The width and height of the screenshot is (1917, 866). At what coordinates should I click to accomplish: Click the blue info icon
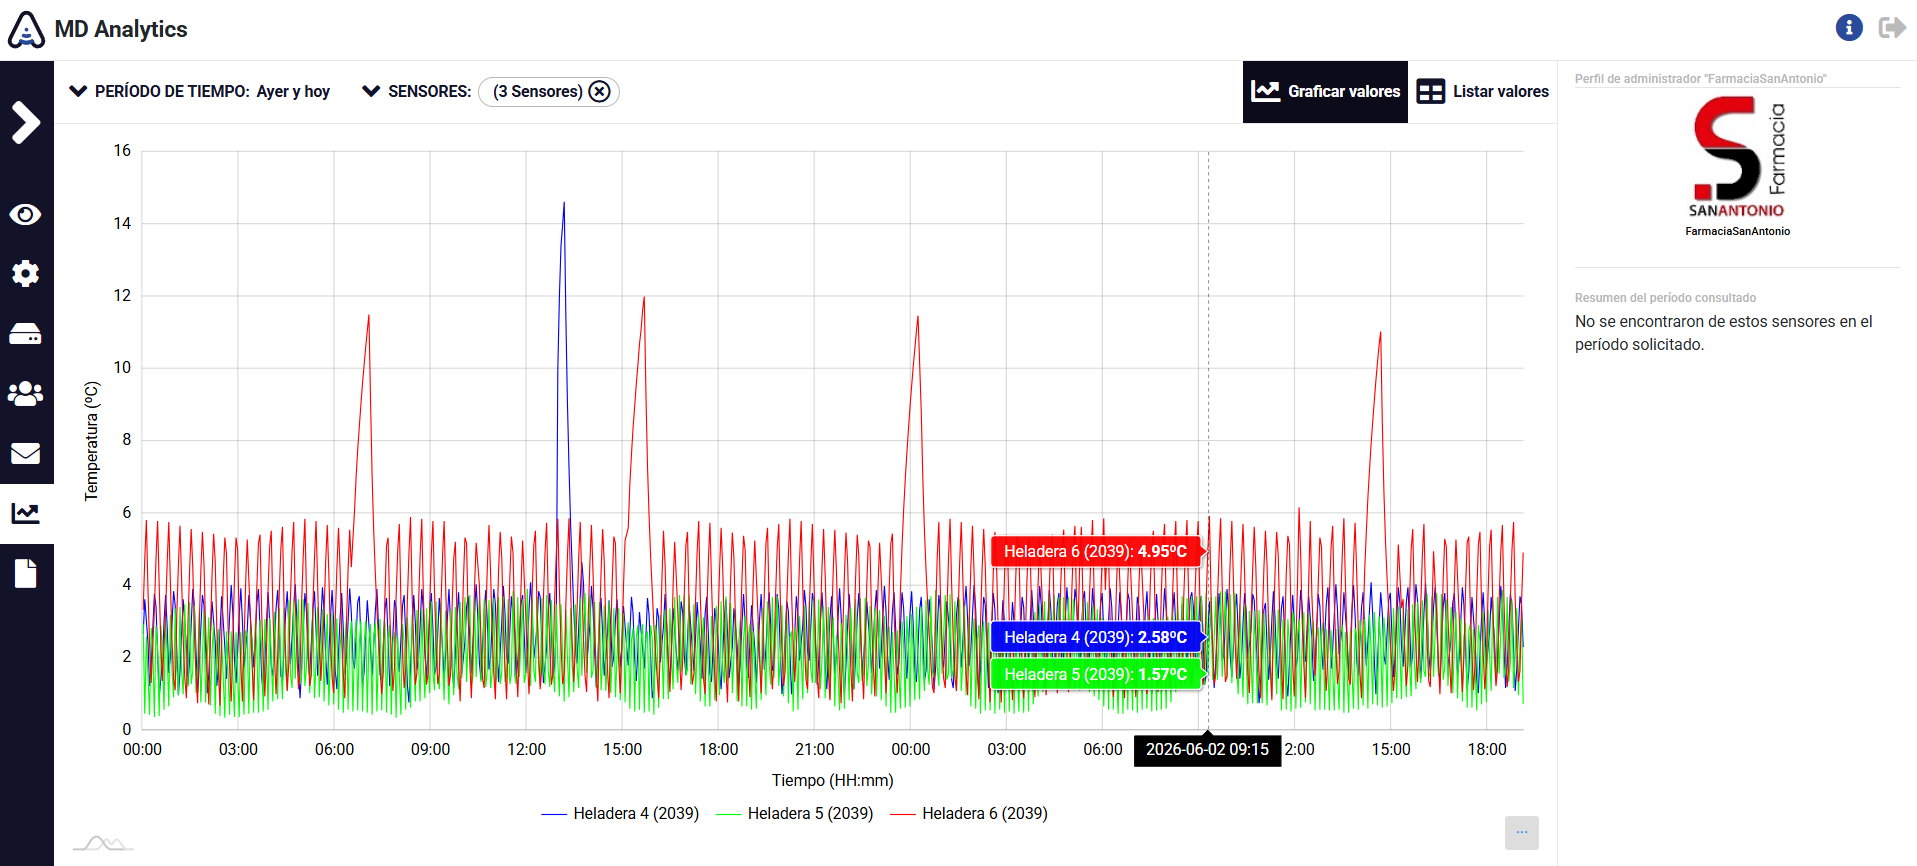click(1849, 28)
